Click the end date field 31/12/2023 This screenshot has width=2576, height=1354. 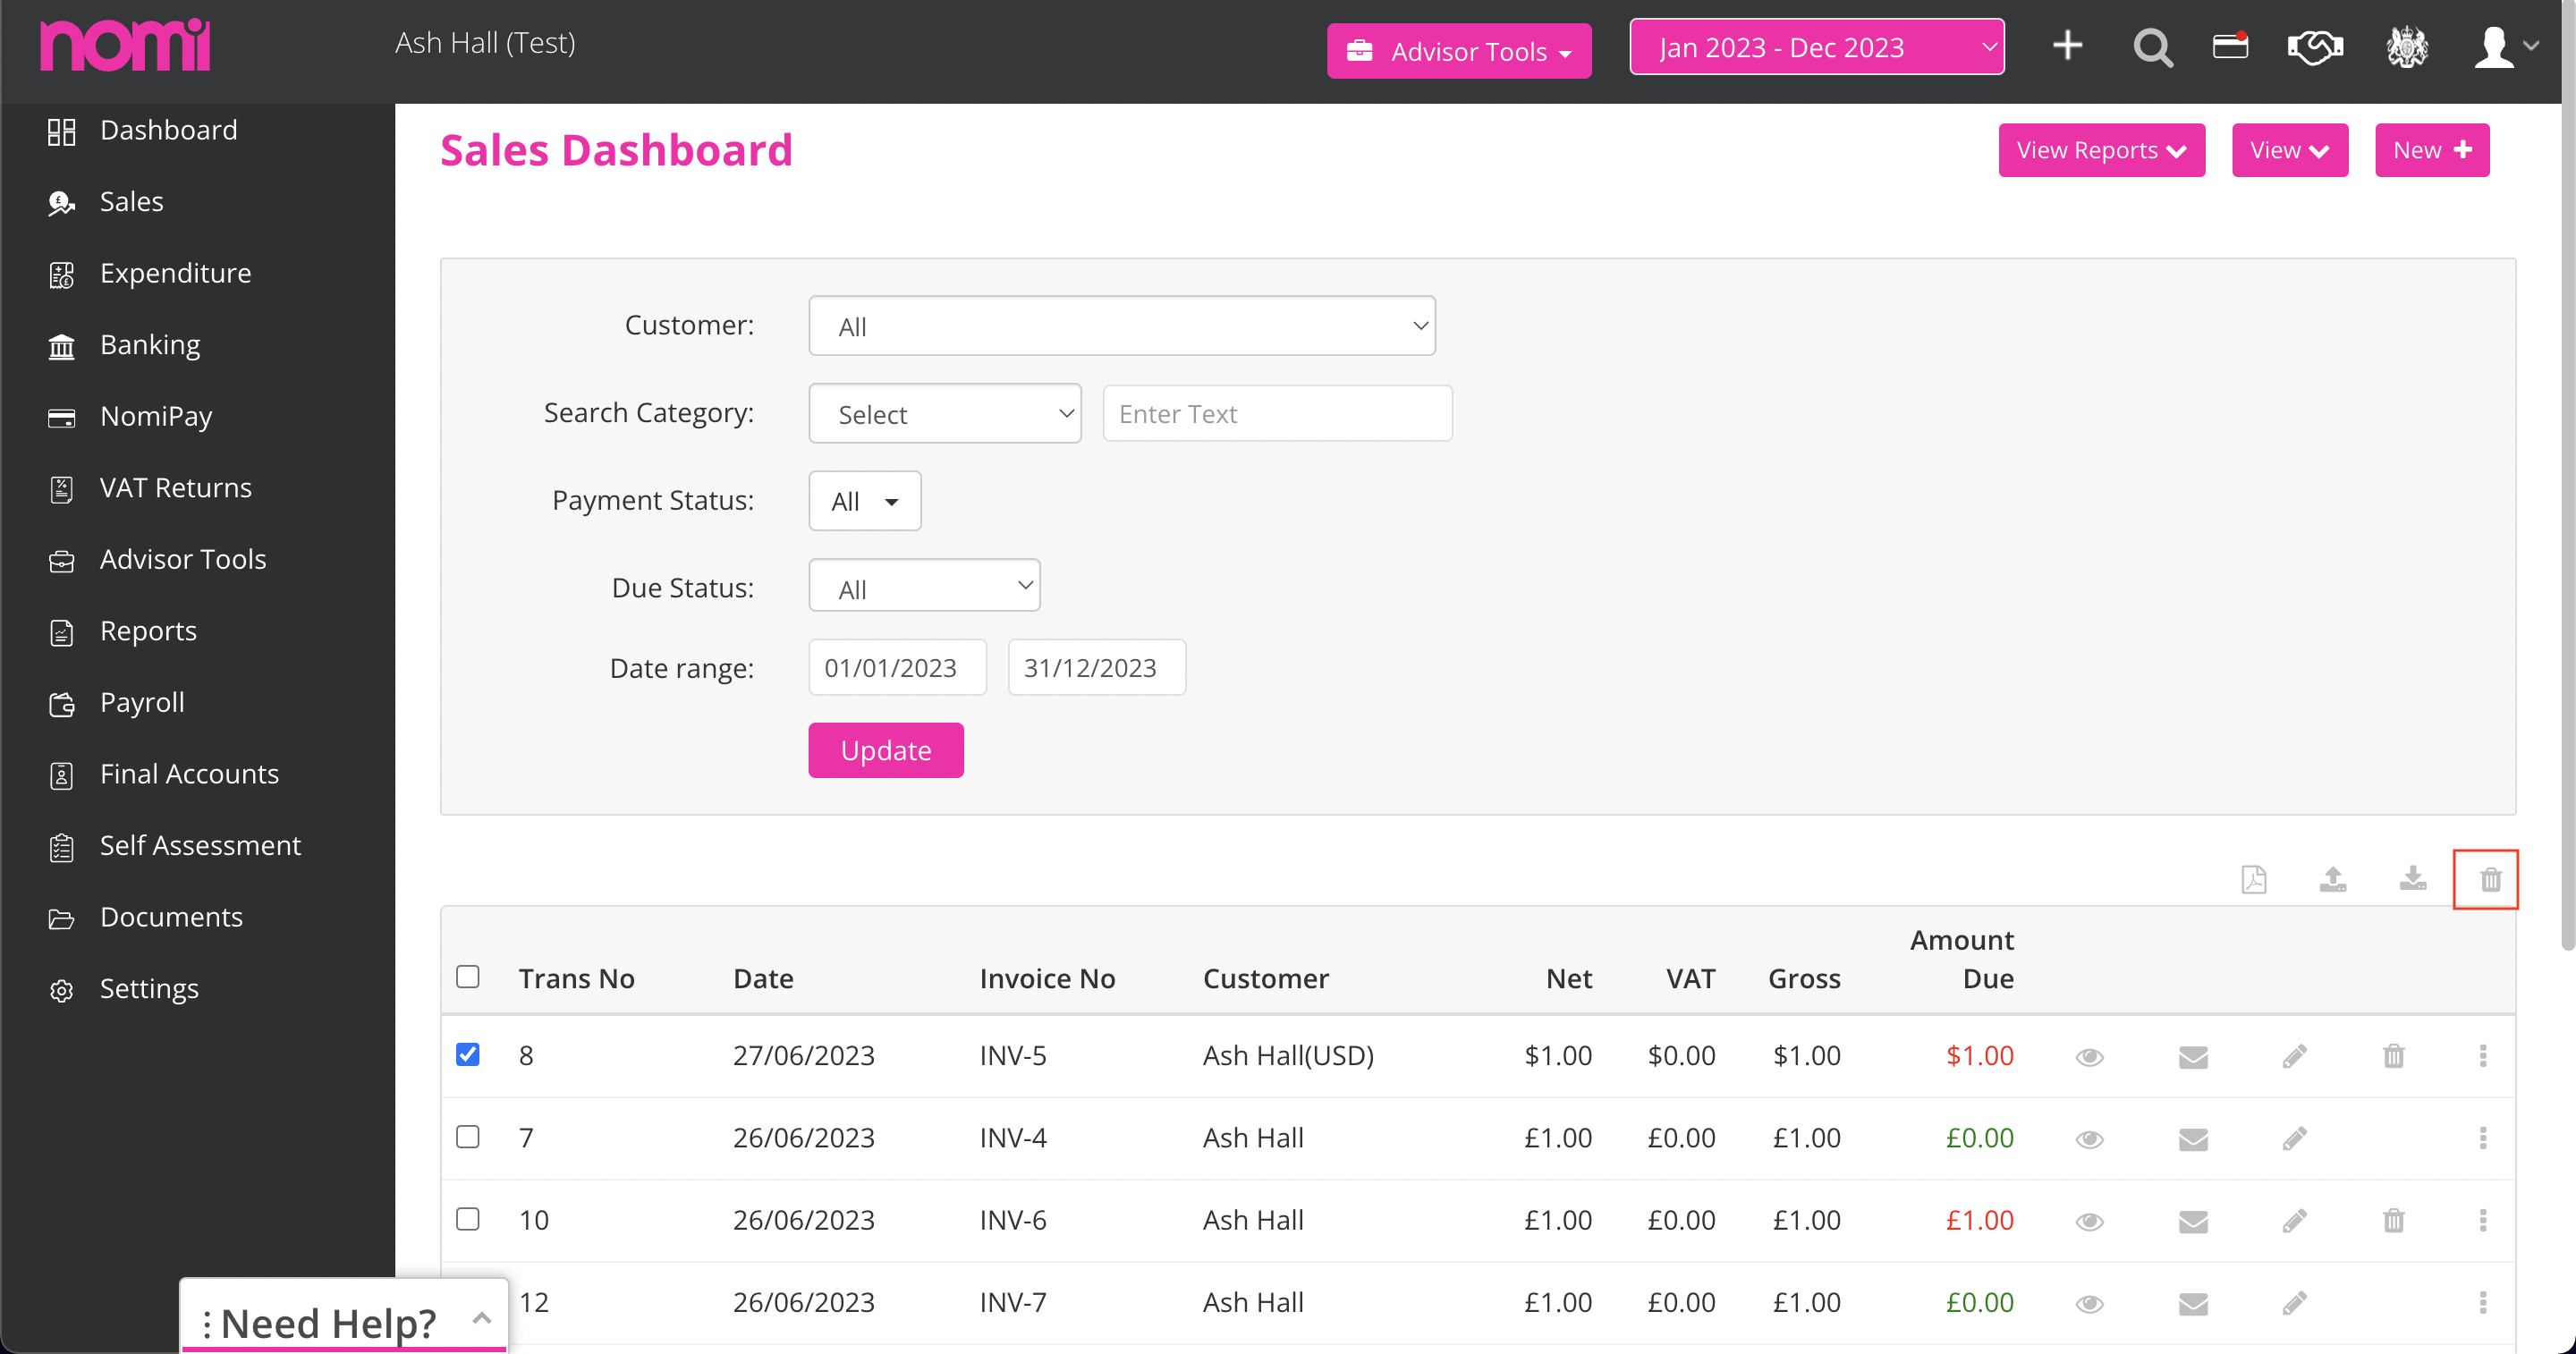tap(1097, 667)
